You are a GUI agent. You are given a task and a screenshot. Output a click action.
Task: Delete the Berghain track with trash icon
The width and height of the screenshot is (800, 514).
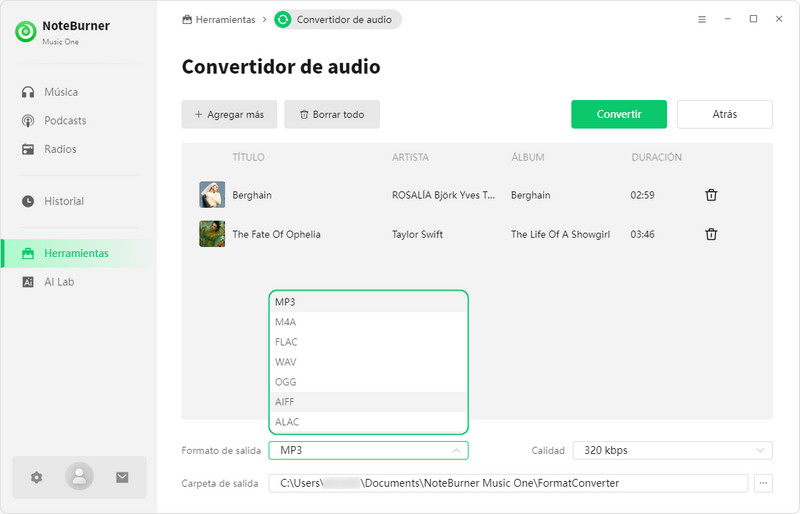tap(711, 195)
